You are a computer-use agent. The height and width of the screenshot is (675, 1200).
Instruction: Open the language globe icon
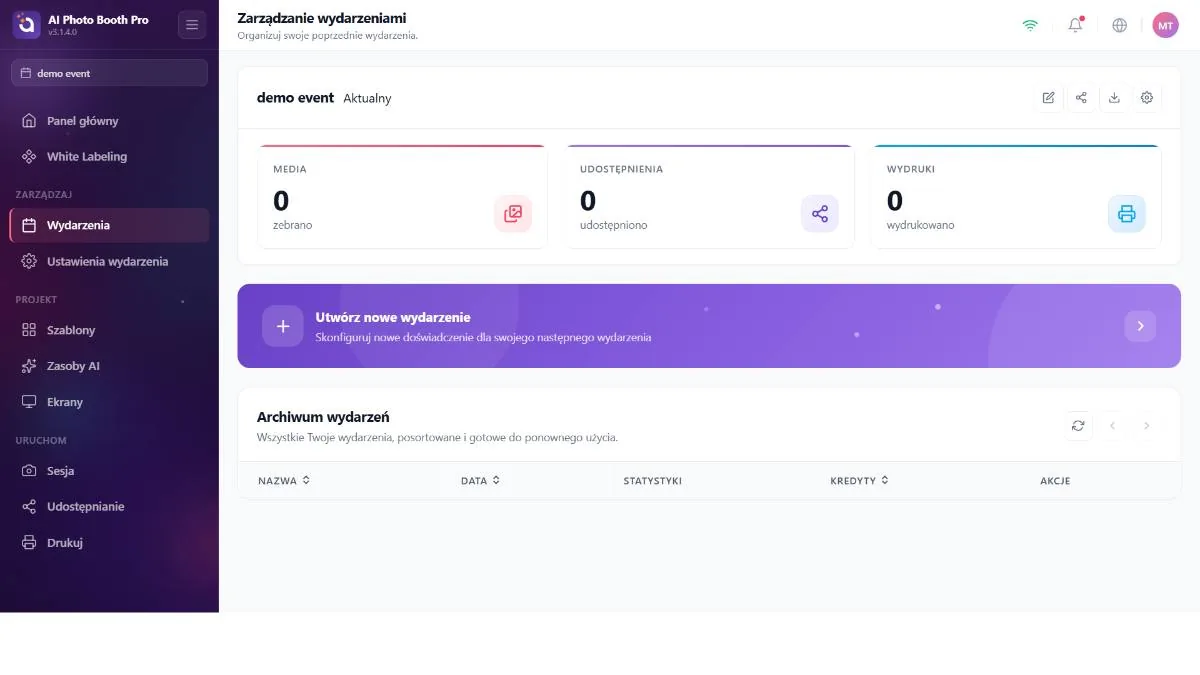pos(1120,25)
